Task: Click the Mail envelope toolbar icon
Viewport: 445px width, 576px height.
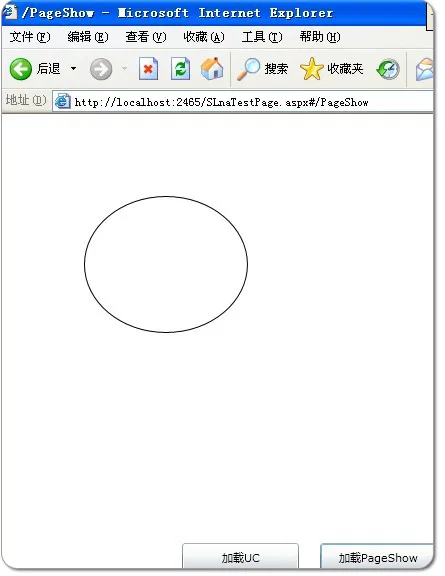Action: point(424,69)
